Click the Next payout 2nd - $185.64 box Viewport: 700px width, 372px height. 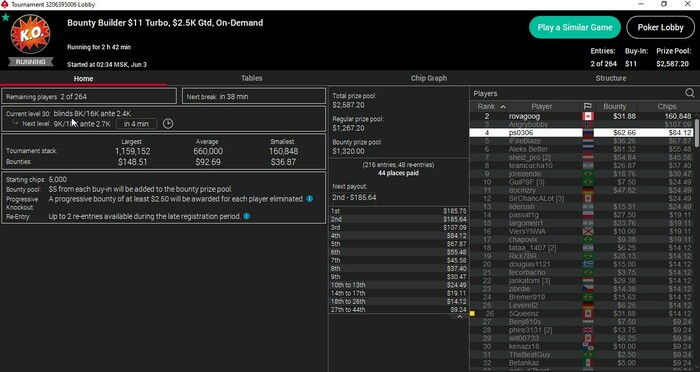coord(354,197)
